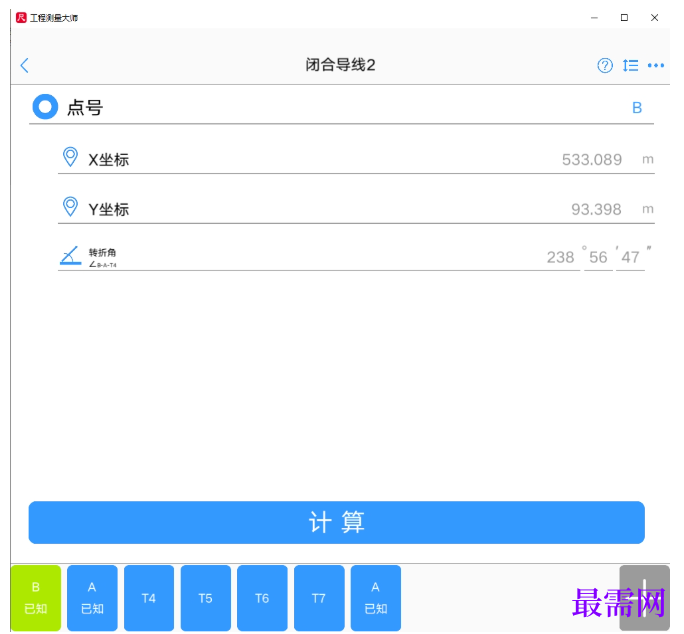Go back using the left chevron
Viewport: 684px width, 634px height.
click(x=24, y=65)
